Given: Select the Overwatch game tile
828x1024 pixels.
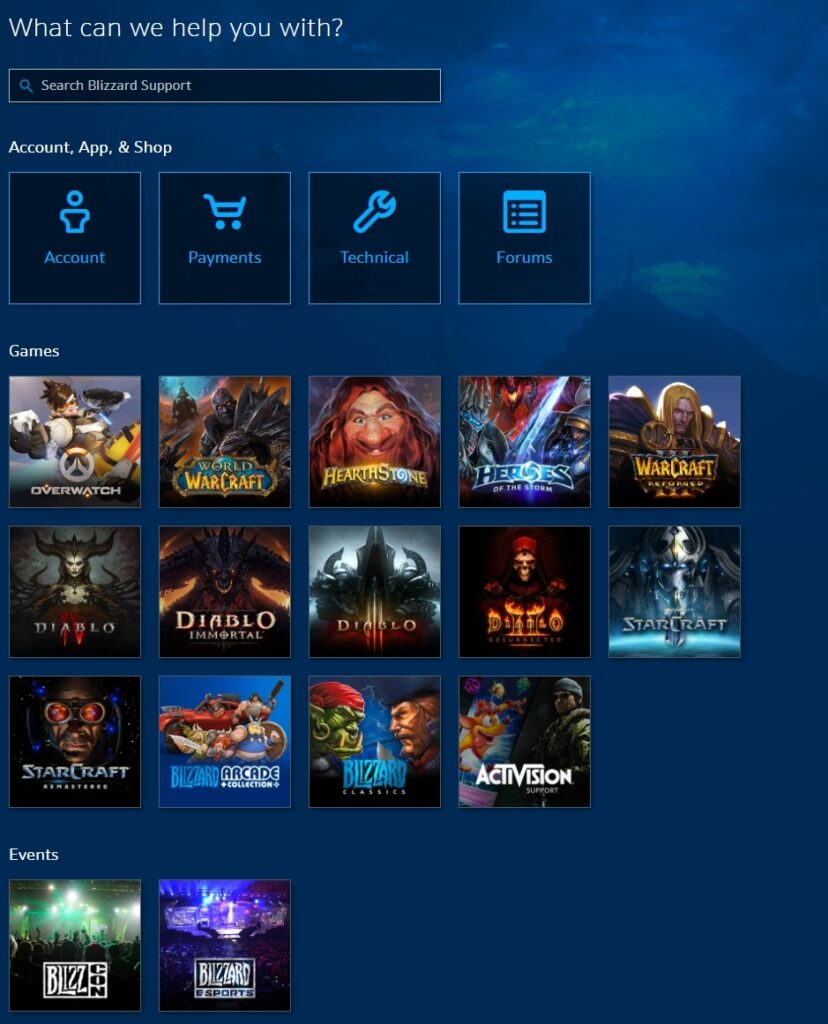Looking at the screenshot, I should (74, 441).
